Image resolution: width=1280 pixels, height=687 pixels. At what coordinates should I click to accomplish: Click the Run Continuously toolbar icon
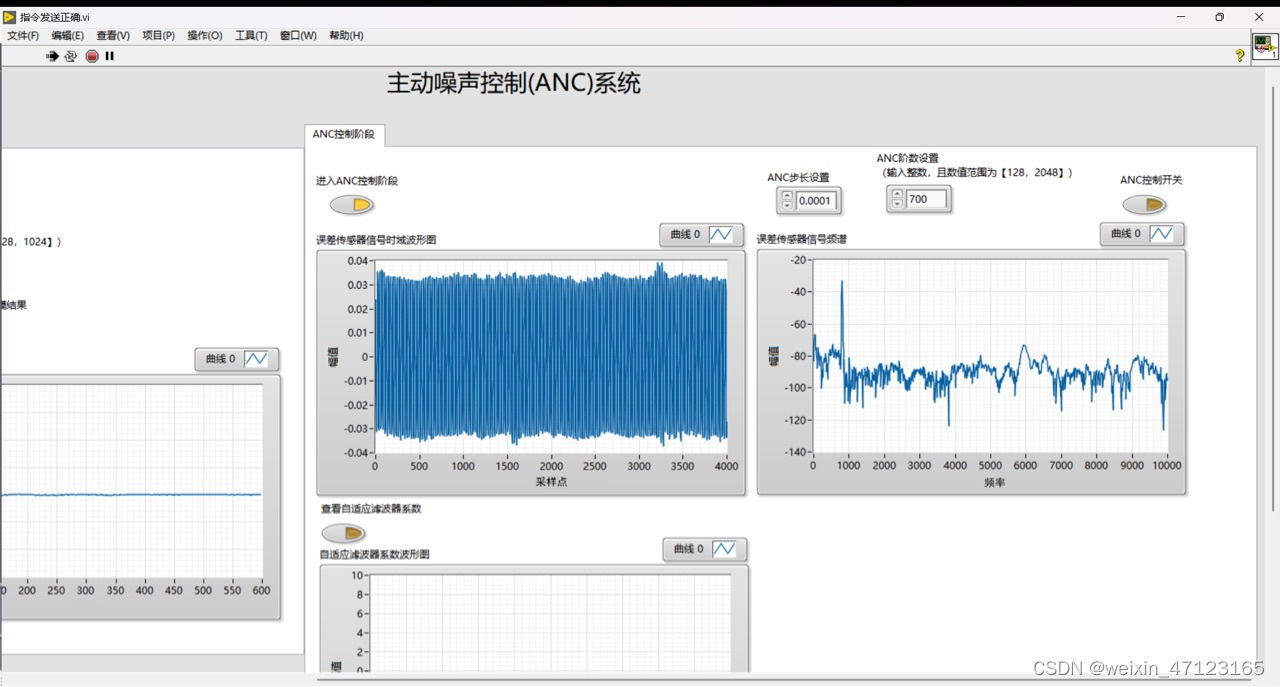coord(70,56)
